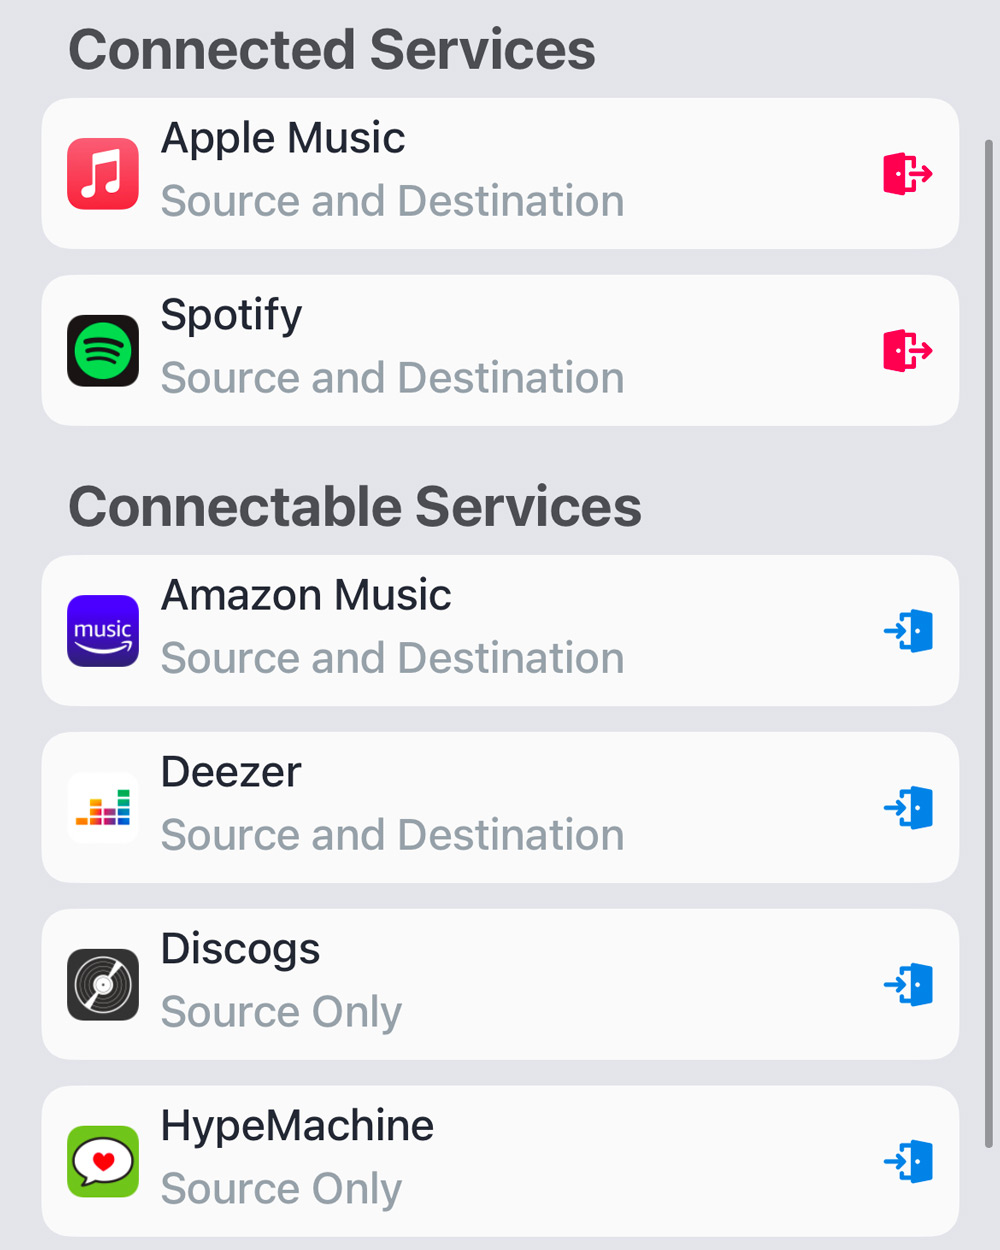Click the Connected Services heading

click(x=332, y=50)
